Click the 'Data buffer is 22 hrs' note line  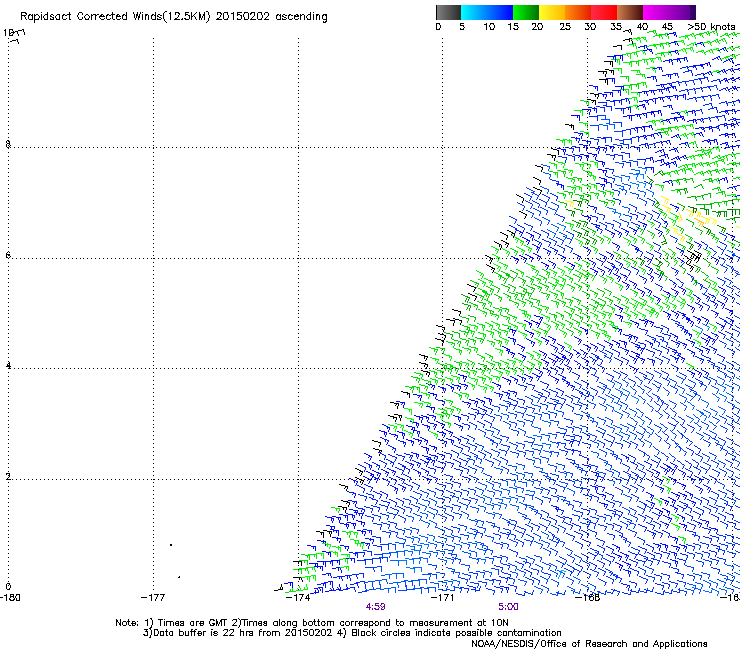pyautogui.click(x=352, y=633)
